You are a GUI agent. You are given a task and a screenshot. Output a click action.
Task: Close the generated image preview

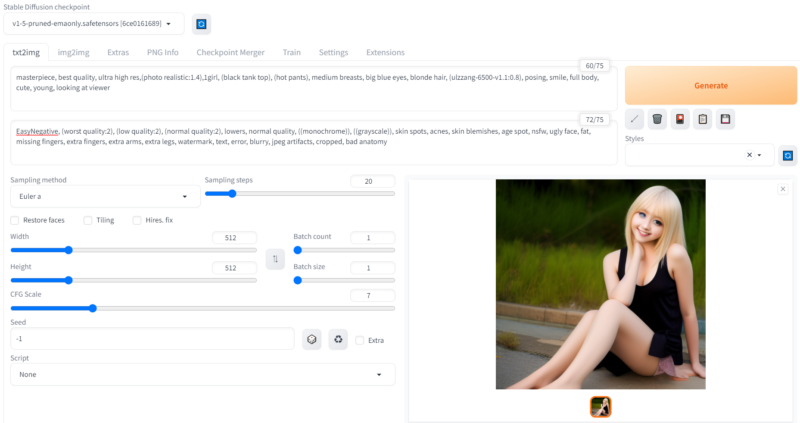coord(783,189)
